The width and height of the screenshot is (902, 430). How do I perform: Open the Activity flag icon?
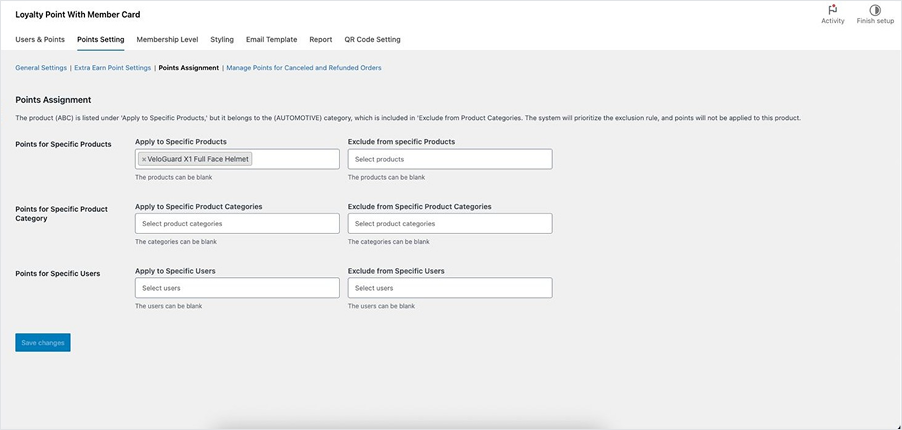coord(832,10)
